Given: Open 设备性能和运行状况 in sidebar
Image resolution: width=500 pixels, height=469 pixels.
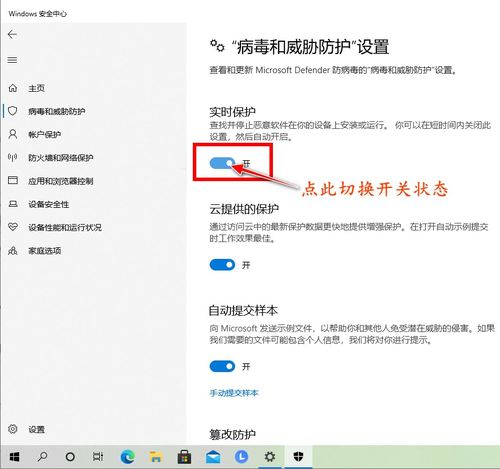Looking at the screenshot, I should [x=65, y=227].
